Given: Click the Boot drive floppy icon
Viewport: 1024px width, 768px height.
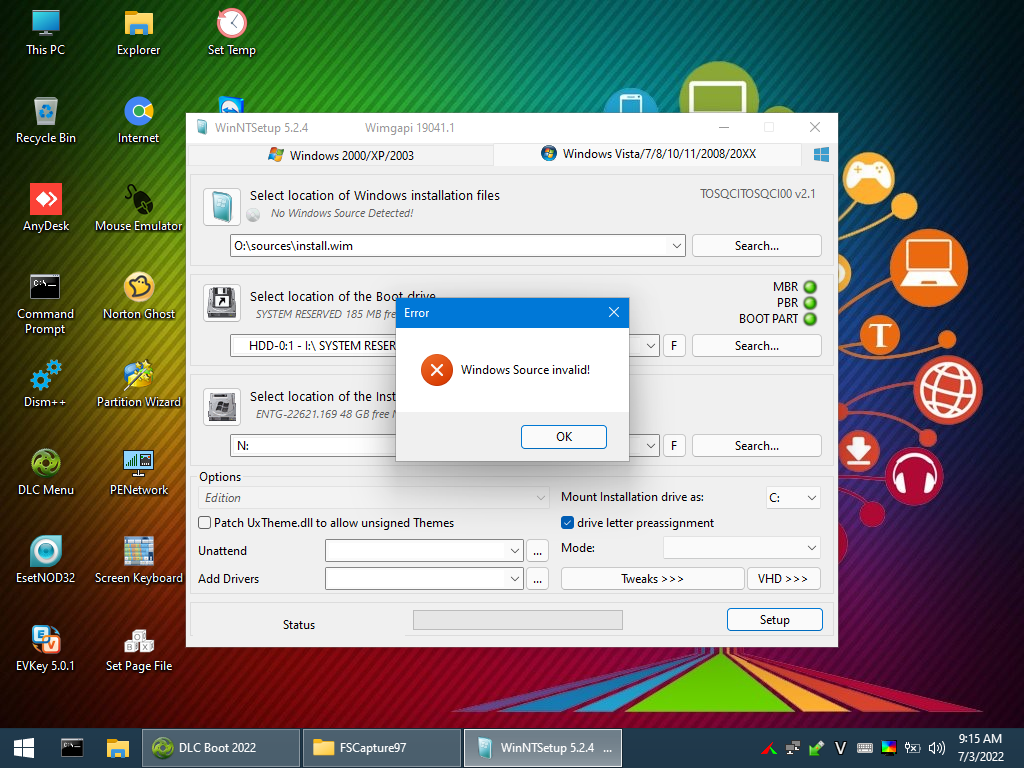Looking at the screenshot, I should pos(222,303).
